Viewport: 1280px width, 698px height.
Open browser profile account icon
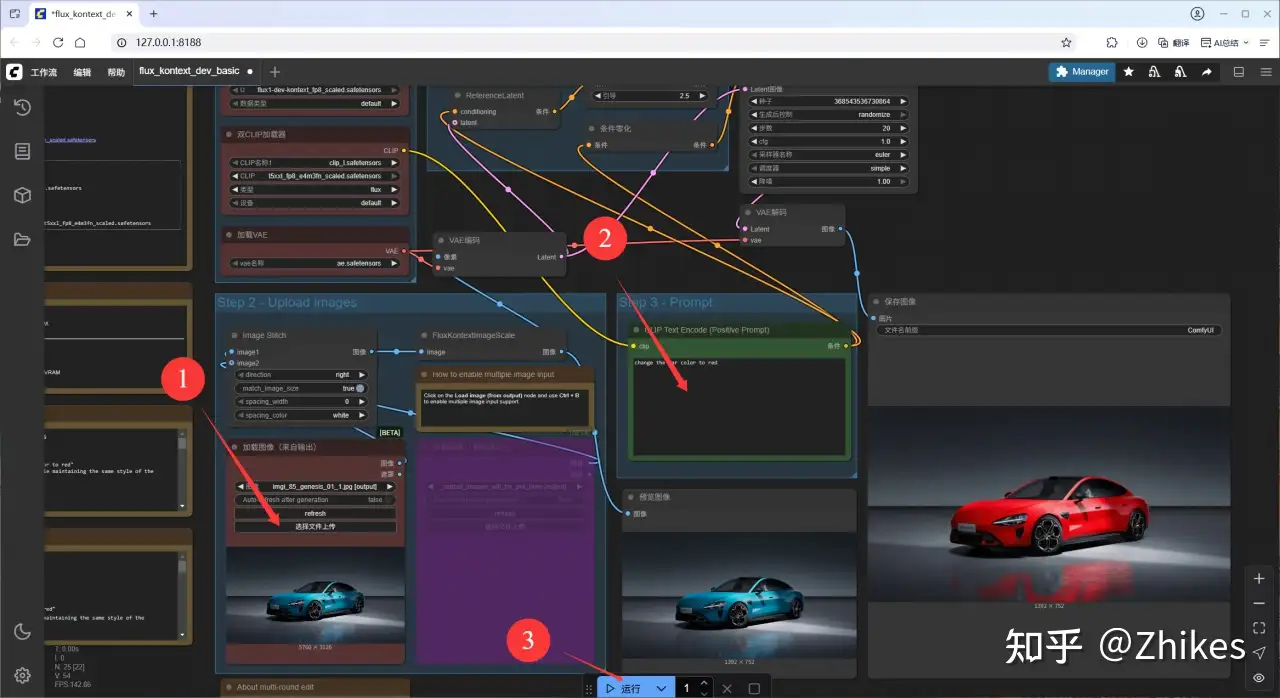tap(1197, 14)
